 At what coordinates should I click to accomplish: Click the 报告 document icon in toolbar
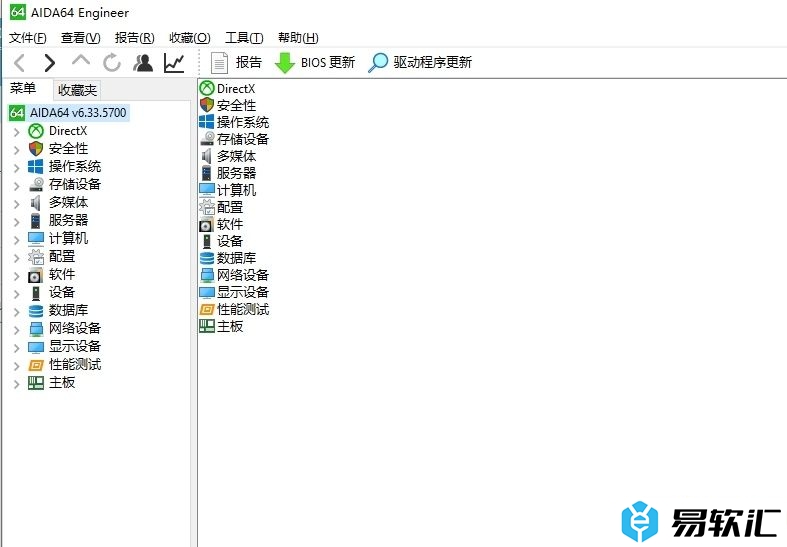point(219,63)
